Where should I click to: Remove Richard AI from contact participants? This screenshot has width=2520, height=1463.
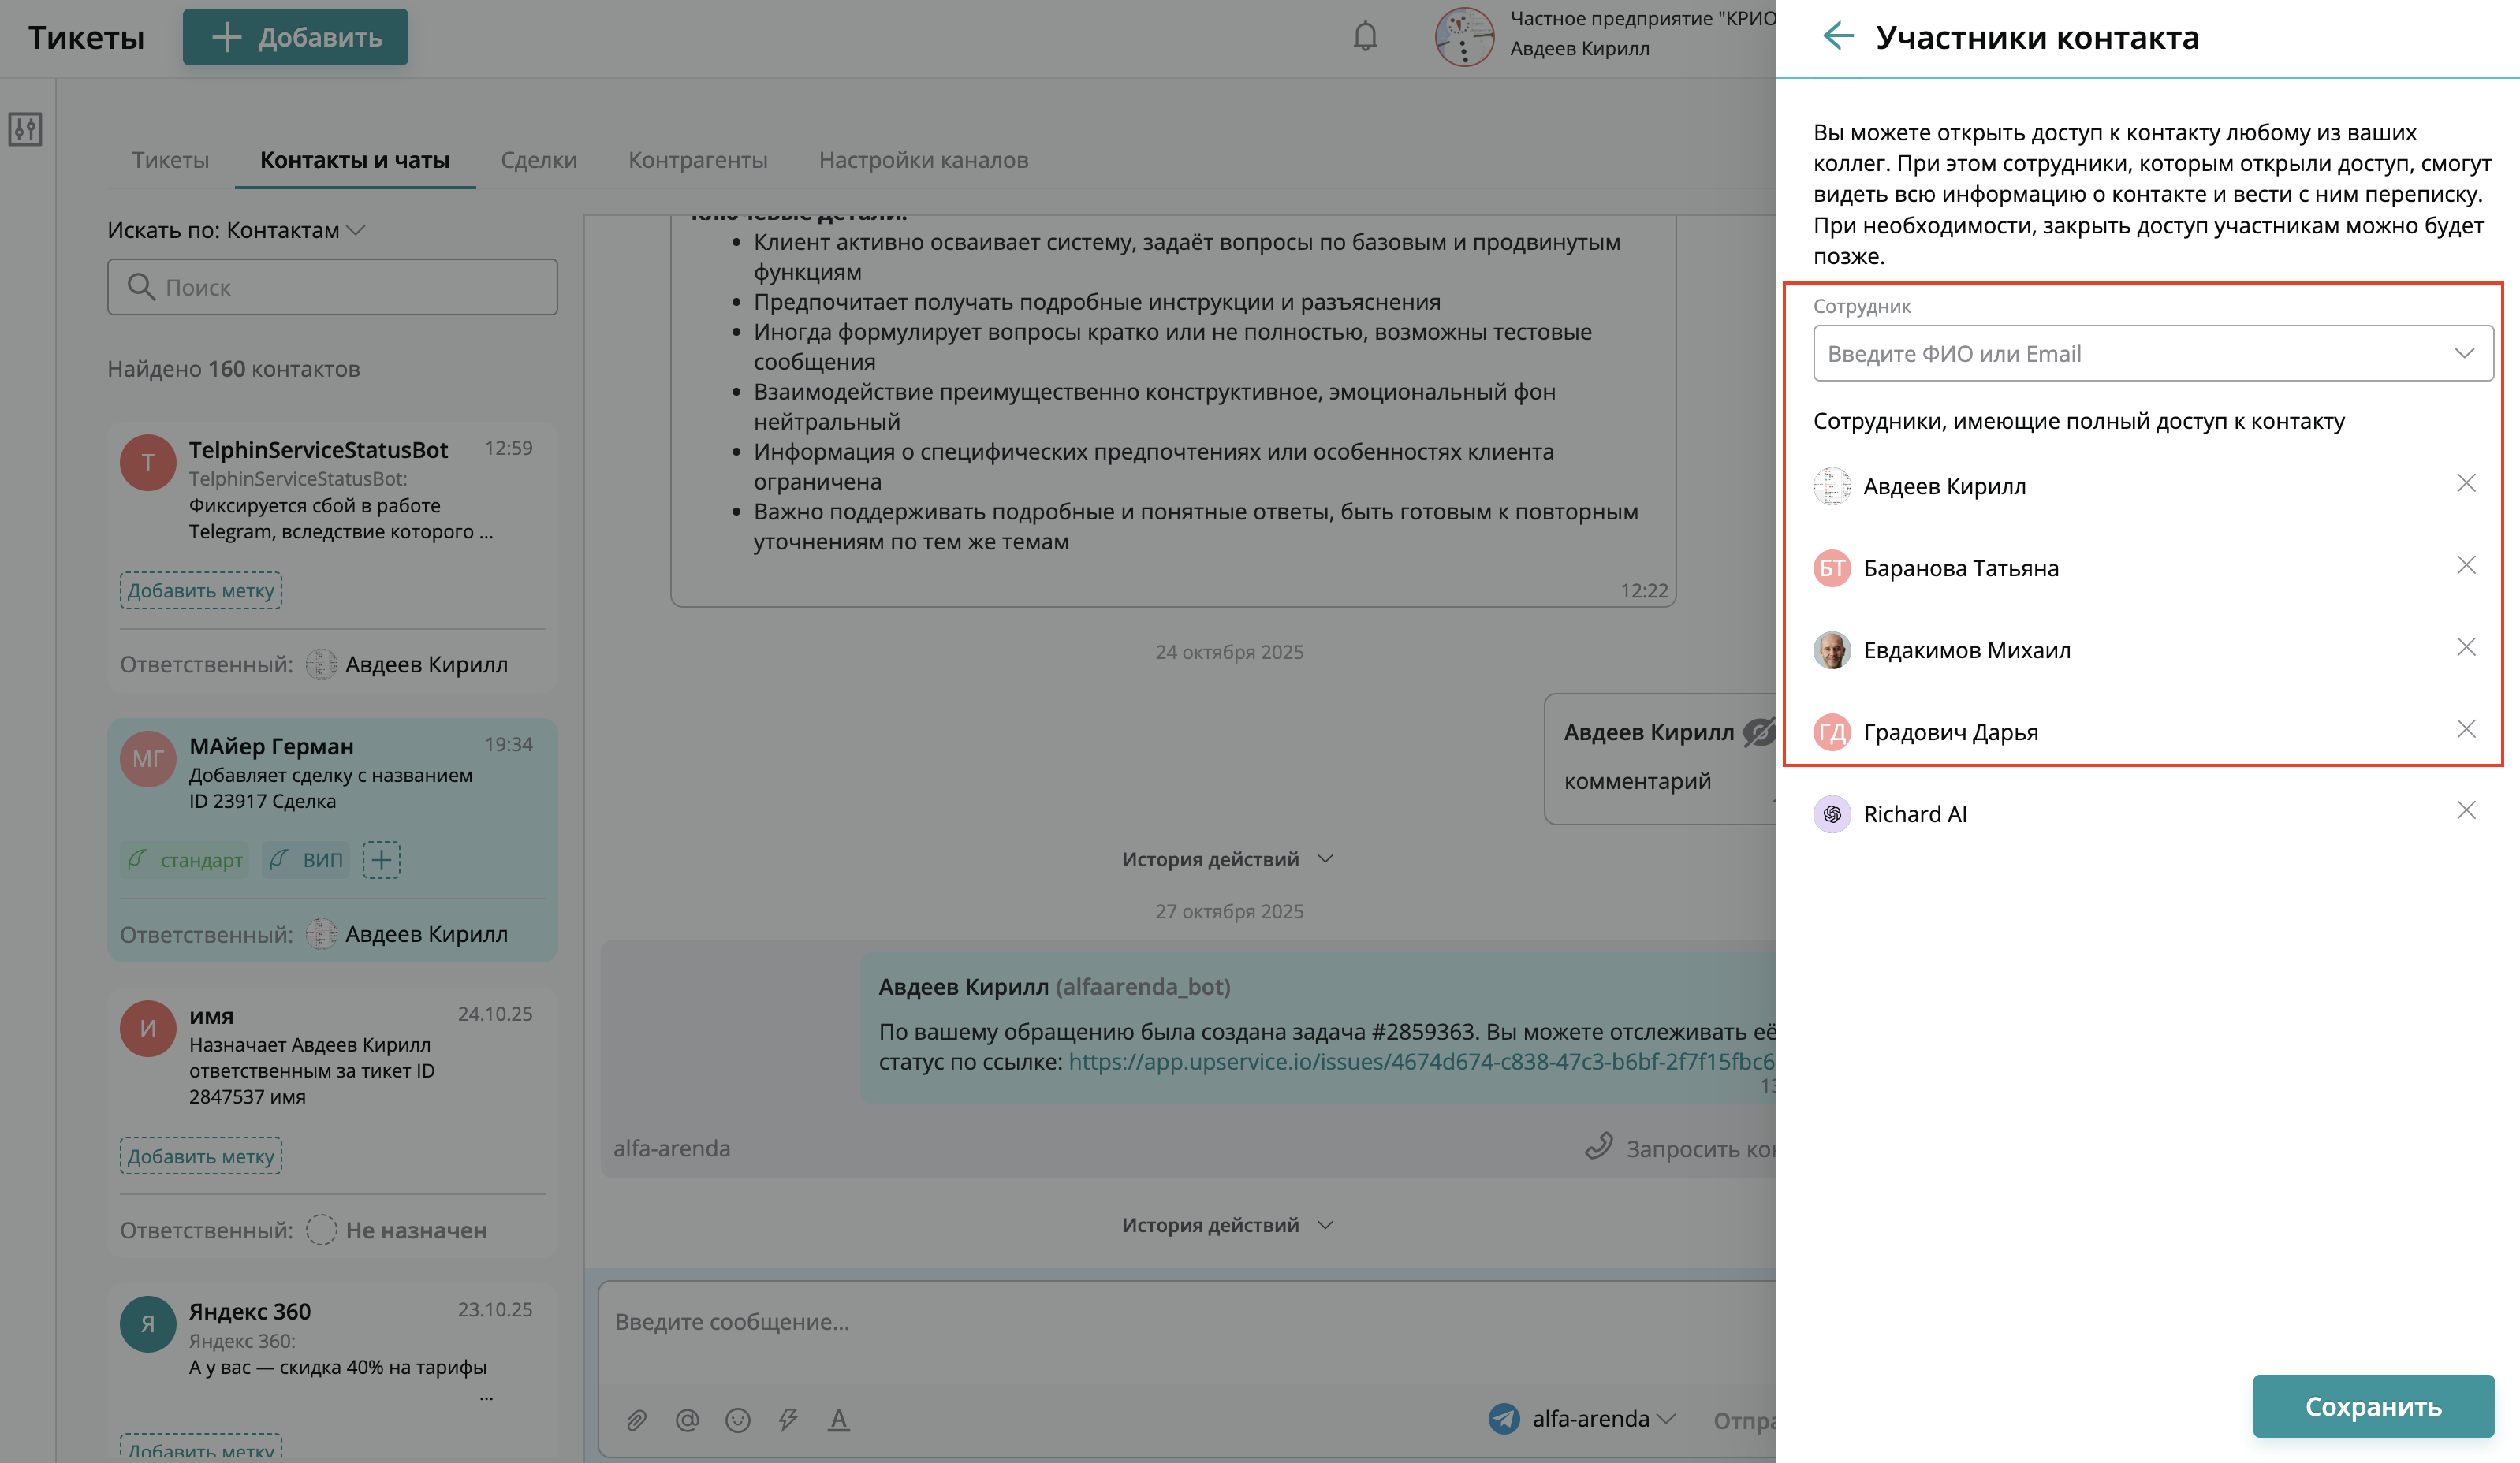coord(2466,811)
